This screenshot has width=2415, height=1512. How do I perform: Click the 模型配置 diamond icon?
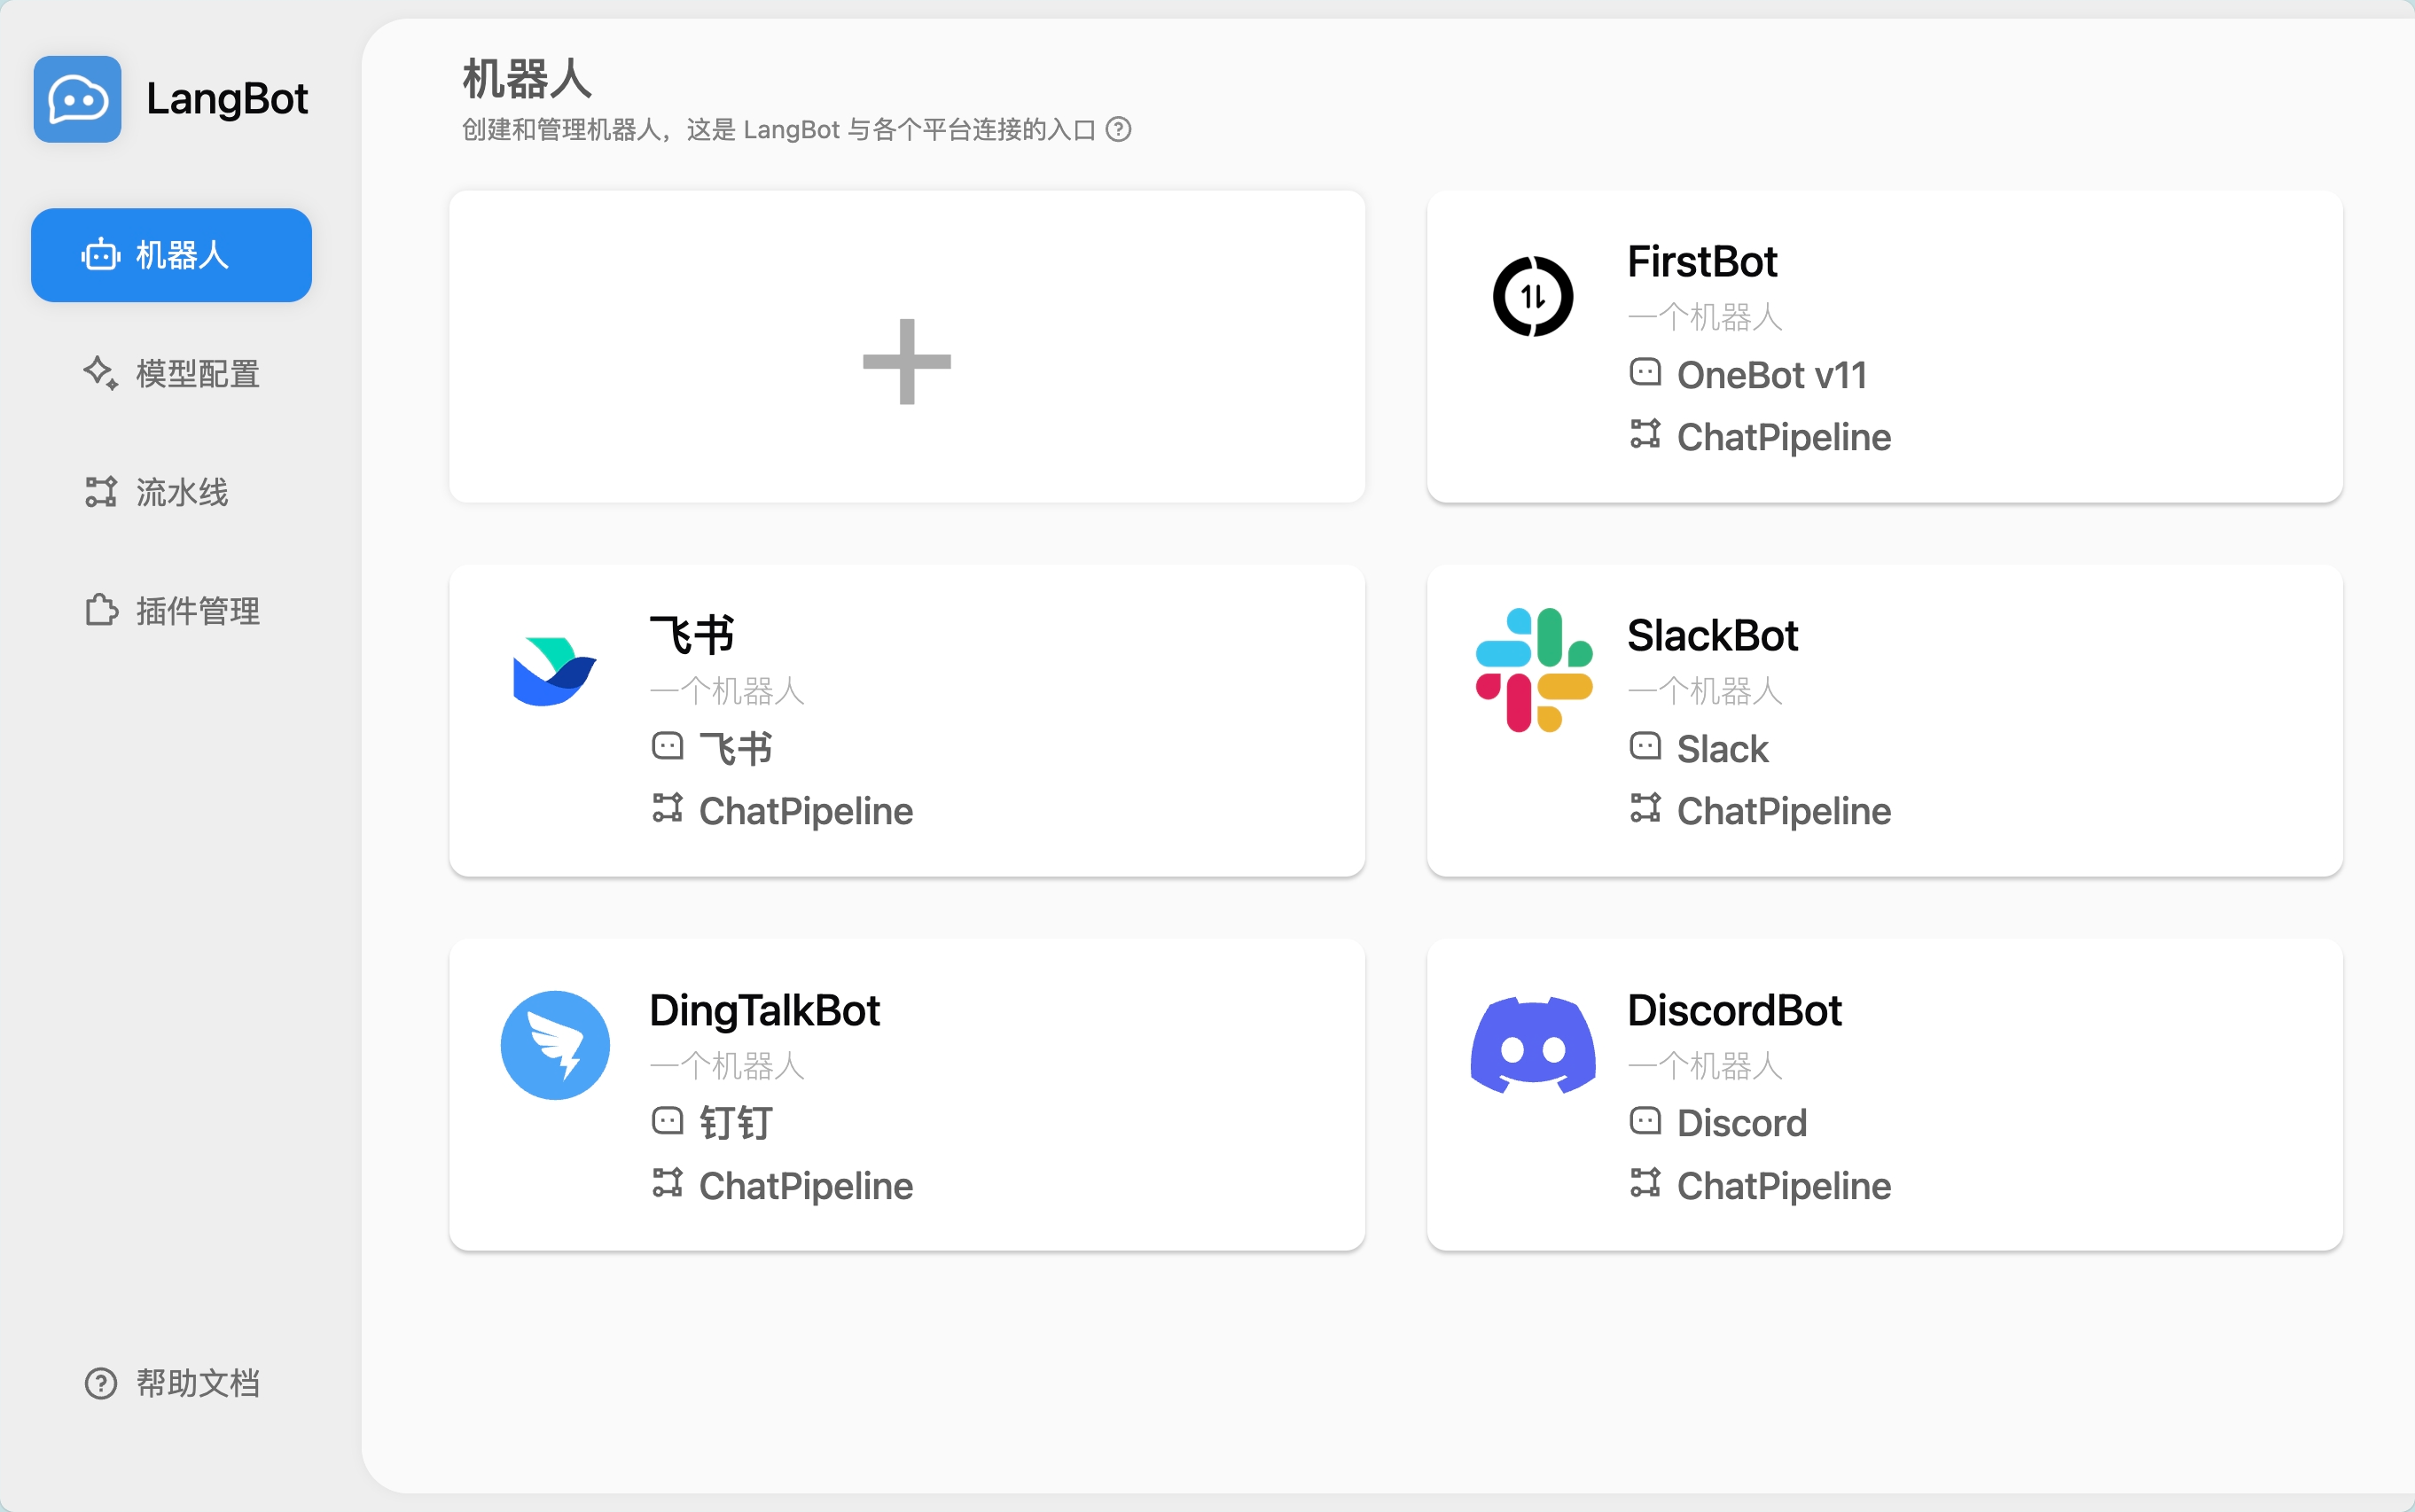click(x=99, y=373)
